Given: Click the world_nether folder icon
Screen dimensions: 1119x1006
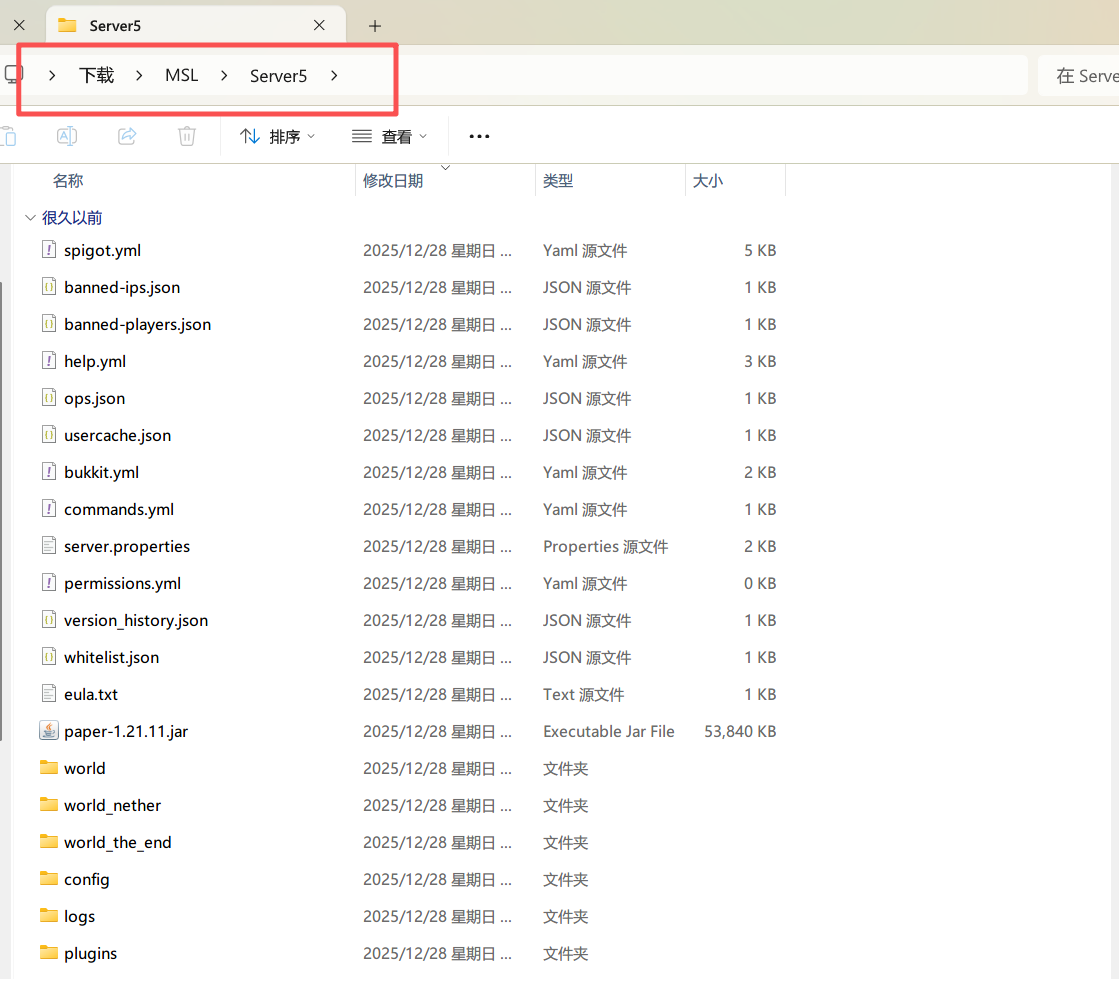Looking at the screenshot, I should point(49,805).
